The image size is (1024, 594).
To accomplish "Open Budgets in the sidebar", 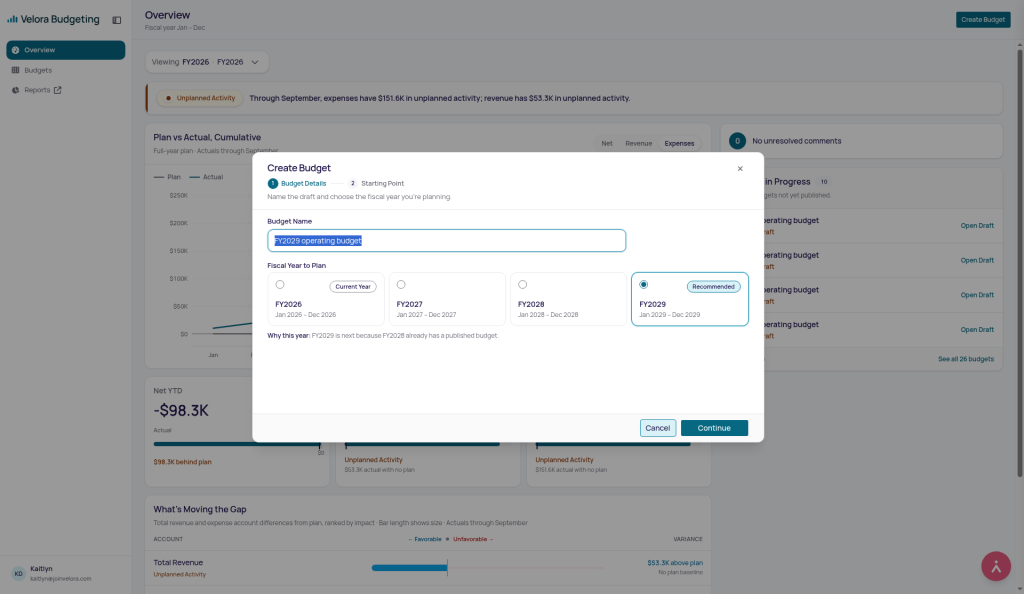I will (66, 70).
